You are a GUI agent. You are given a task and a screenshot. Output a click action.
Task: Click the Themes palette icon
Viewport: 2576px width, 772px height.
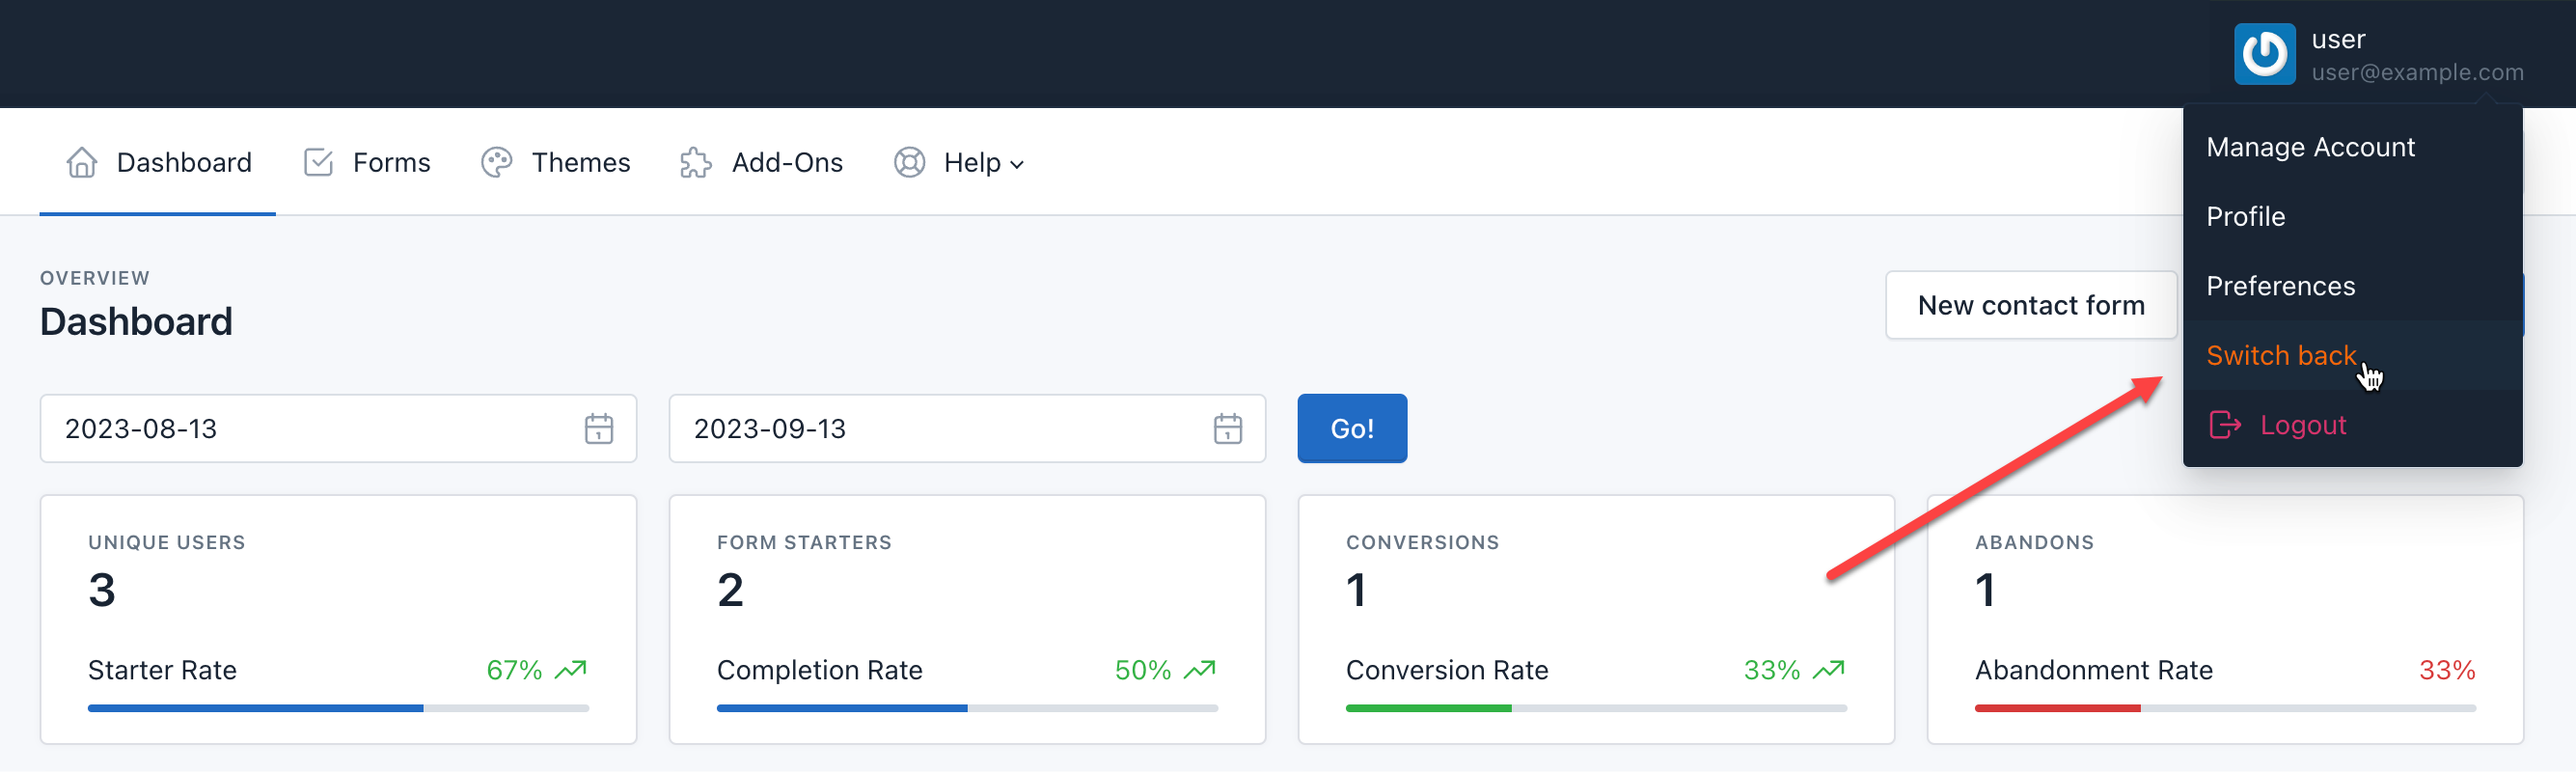point(496,162)
